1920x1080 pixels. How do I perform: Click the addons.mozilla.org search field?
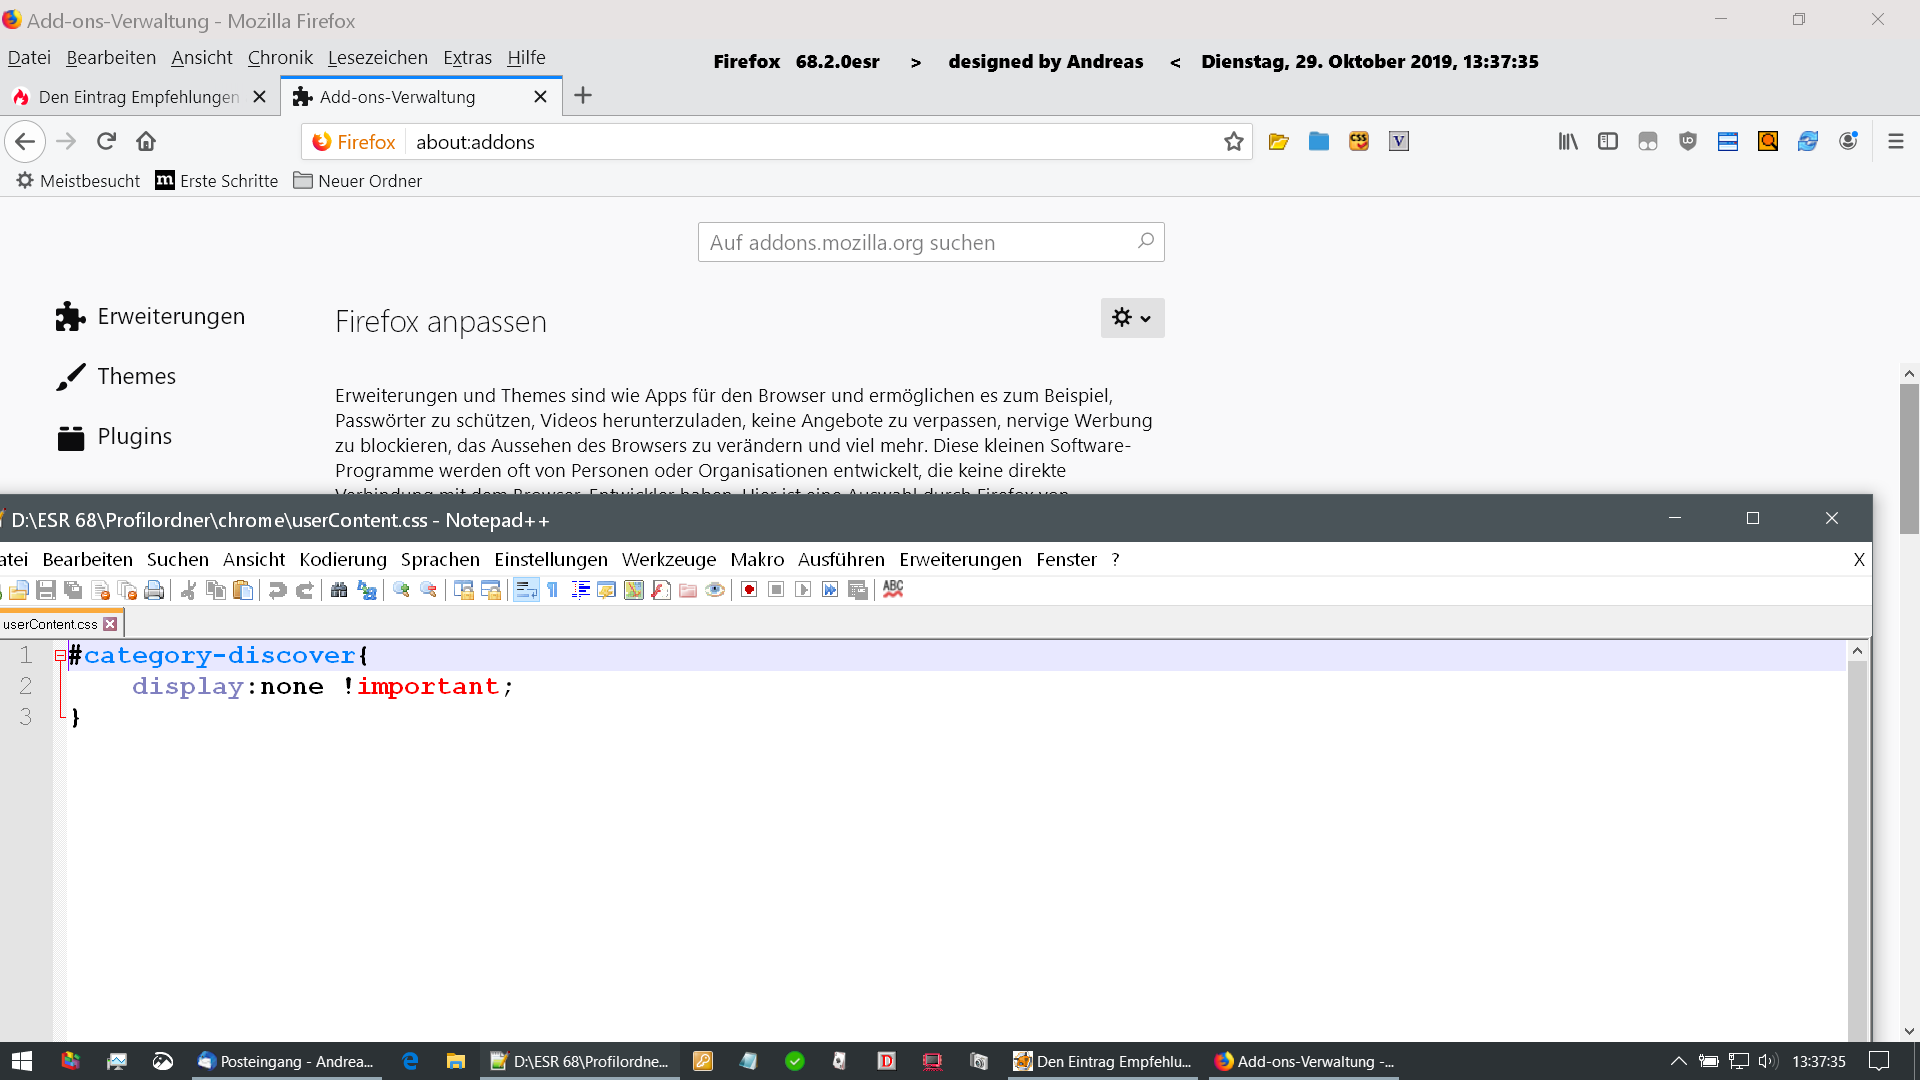[918, 243]
